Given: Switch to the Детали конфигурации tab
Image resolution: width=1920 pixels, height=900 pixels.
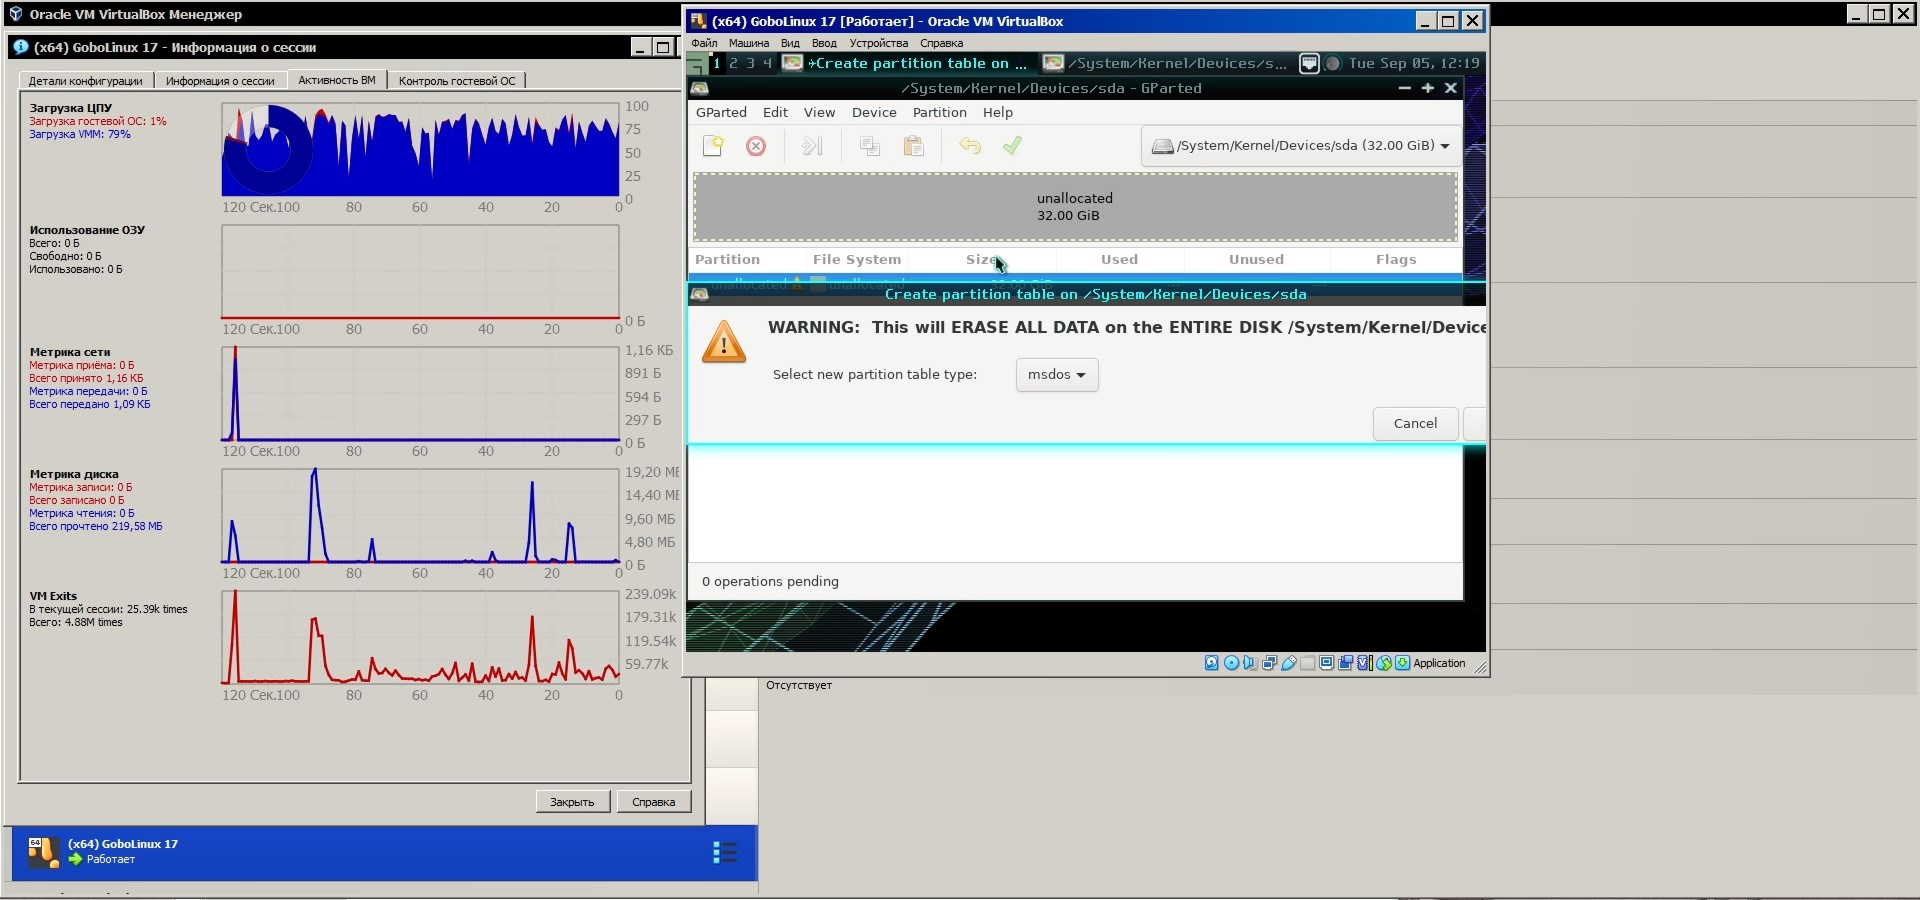Looking at the screenshot, I should 85,81.
